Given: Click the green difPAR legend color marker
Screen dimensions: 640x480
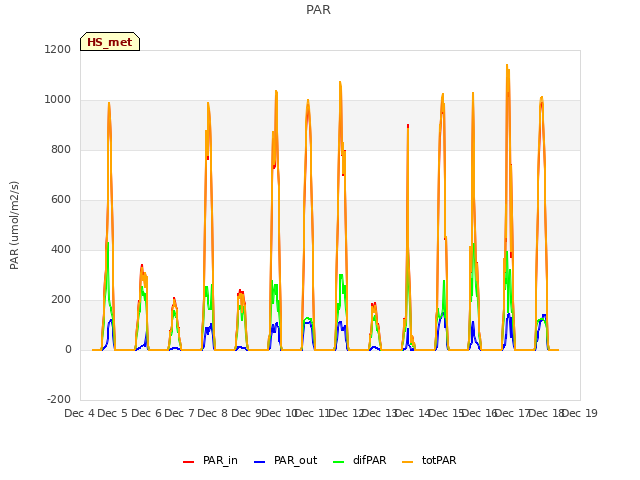Looking at the screenshot, I should (x=339, y=462).
